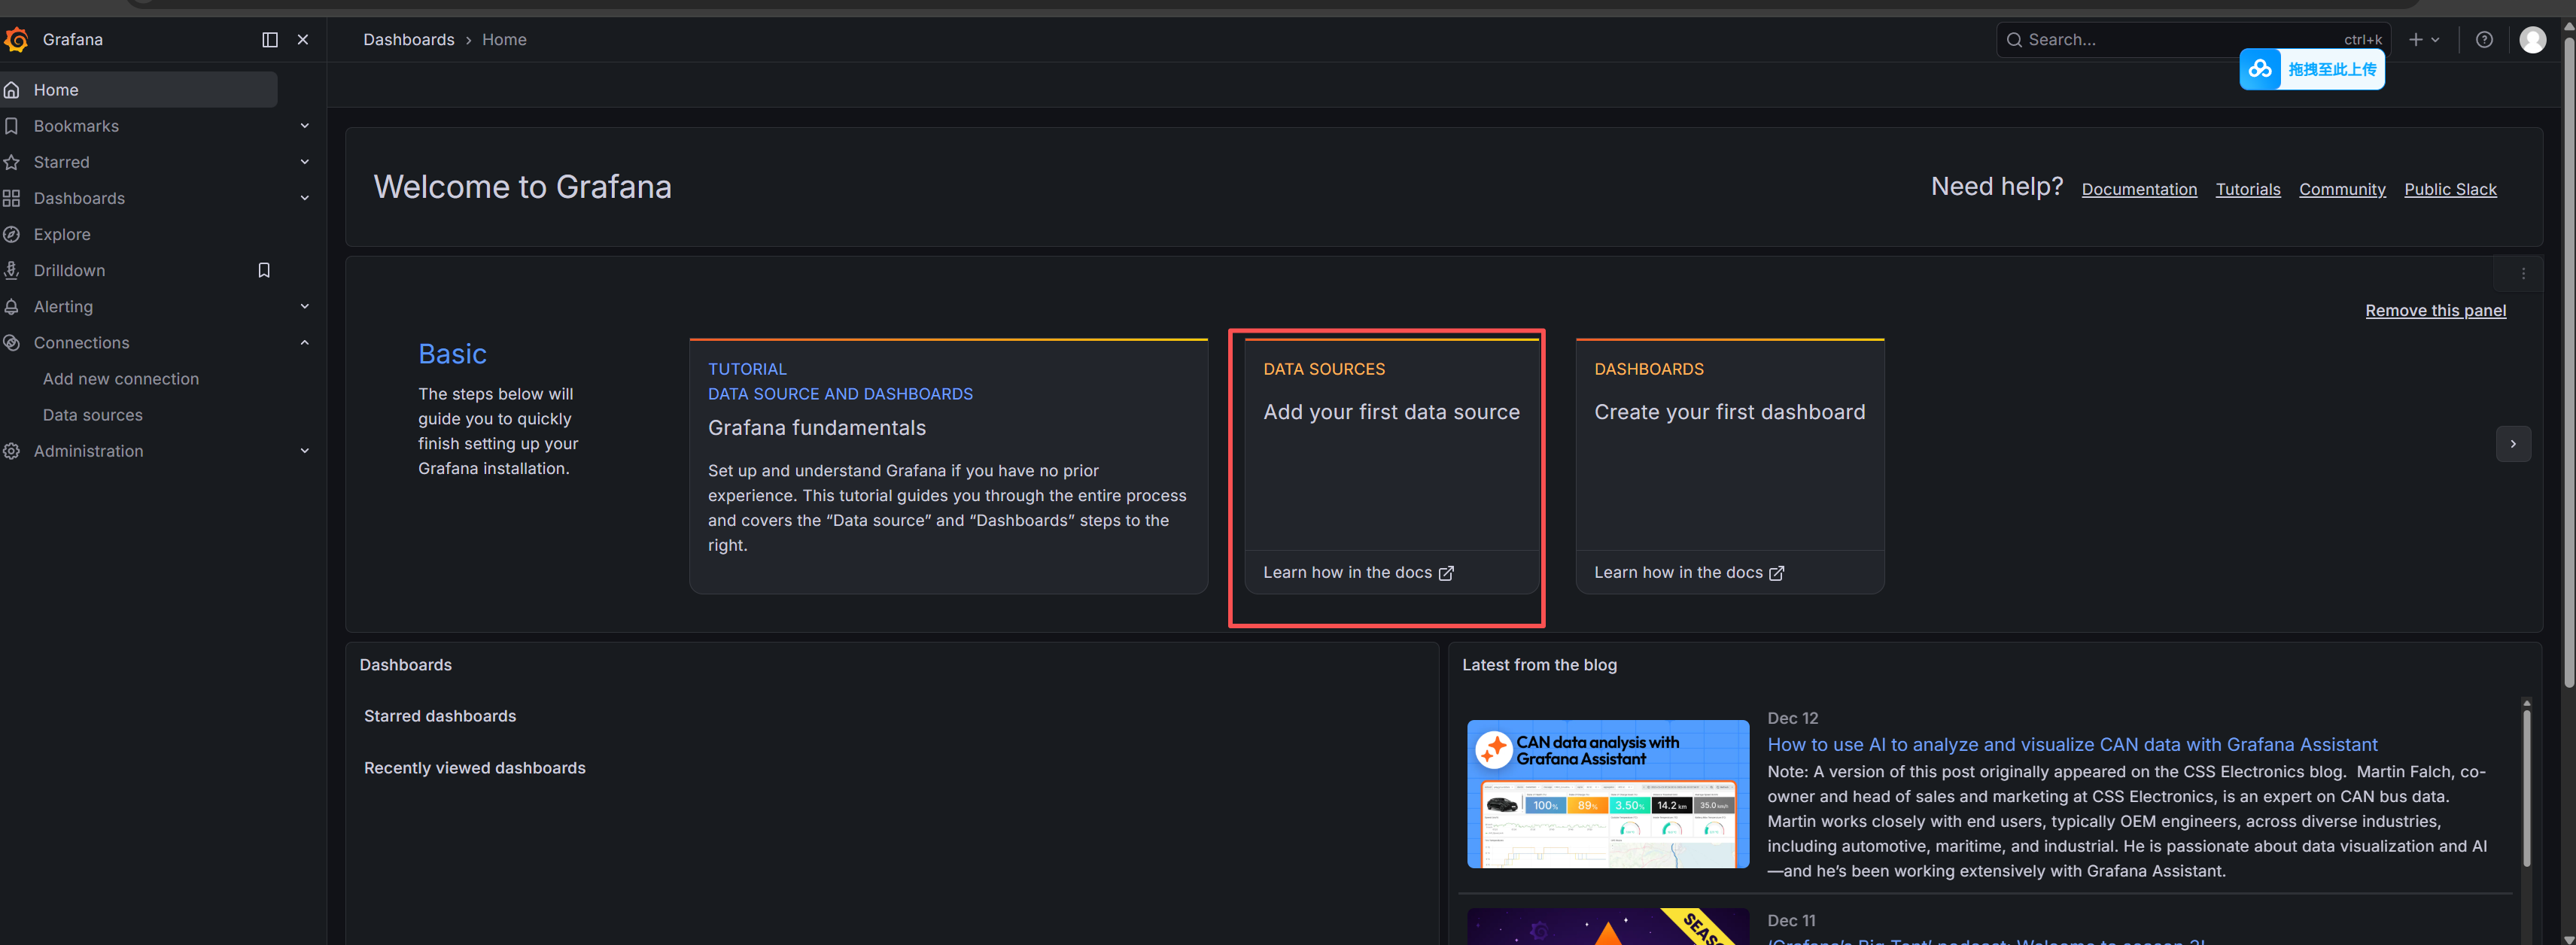This screenshot has width=2576, height=945.
Task: Click the Grafana logo icon
Action: (x=16, y=40)
